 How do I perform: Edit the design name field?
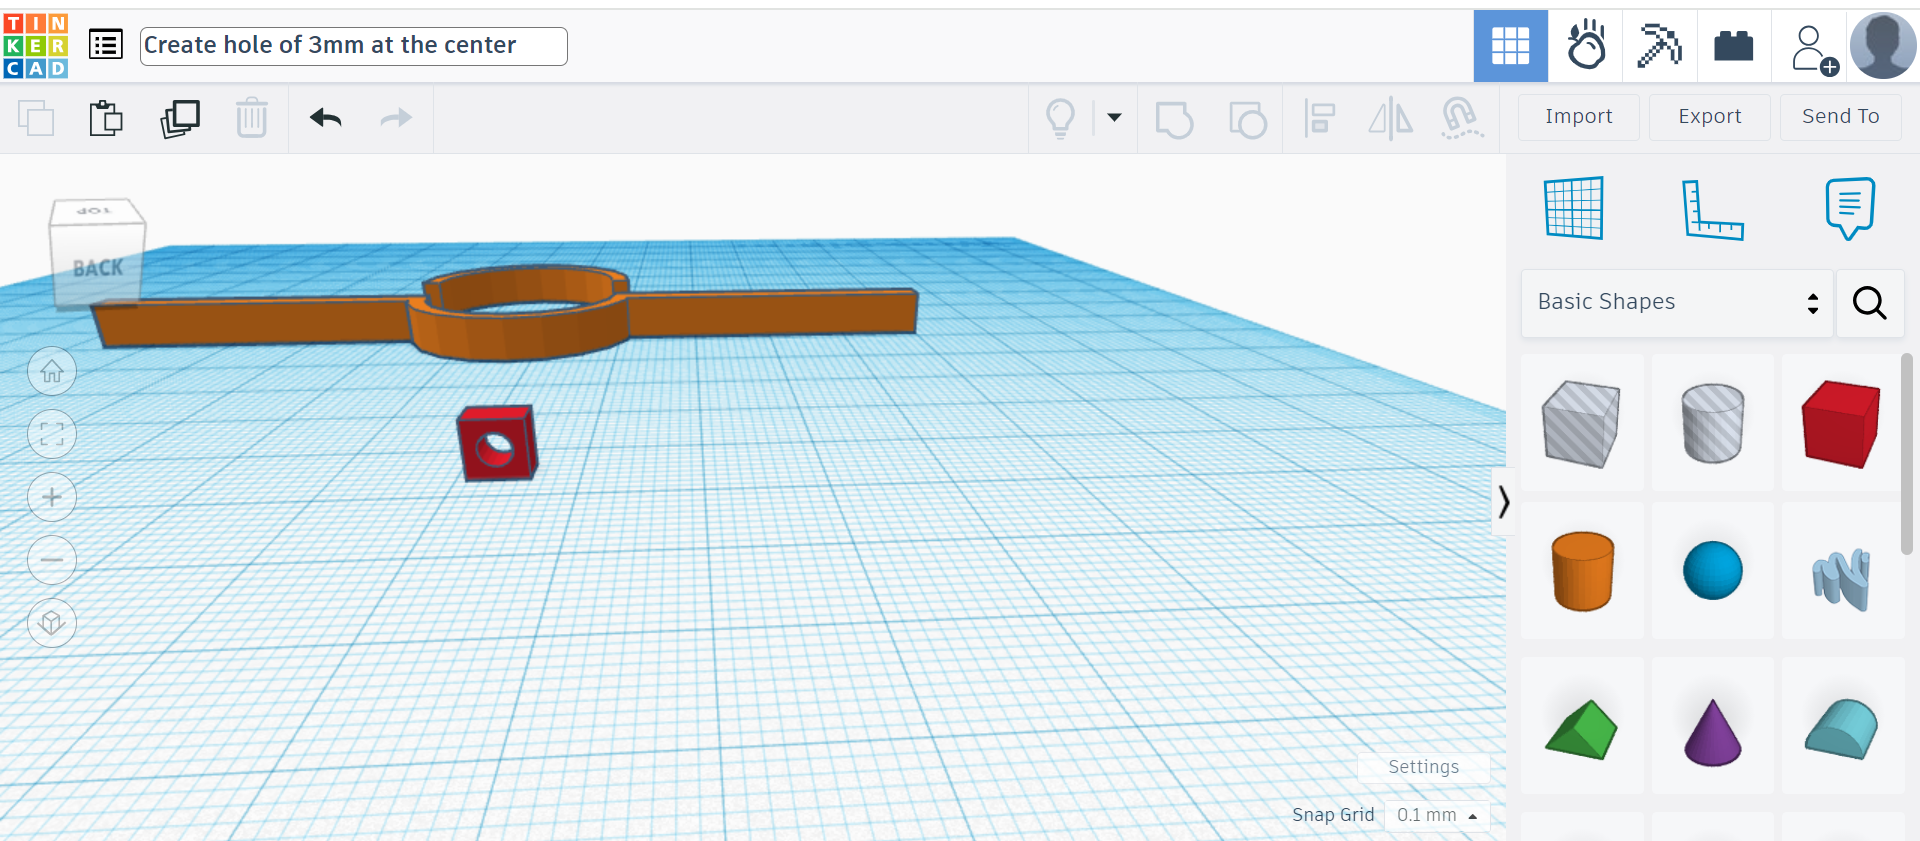[x=353, y=46]
